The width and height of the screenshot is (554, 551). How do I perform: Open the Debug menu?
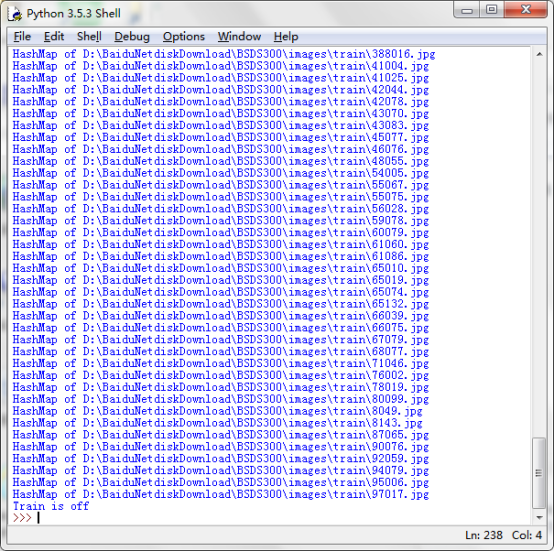tap(132, 36)
